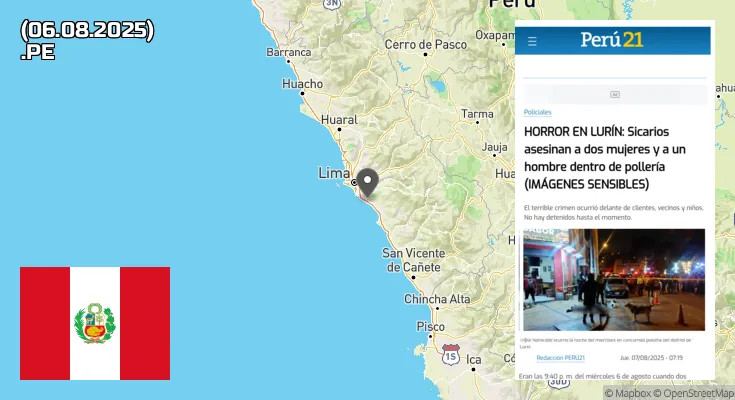The image size is (735, 400).
Task: Select the Cerro de Pasco label
Action: [x=426, y=45]
